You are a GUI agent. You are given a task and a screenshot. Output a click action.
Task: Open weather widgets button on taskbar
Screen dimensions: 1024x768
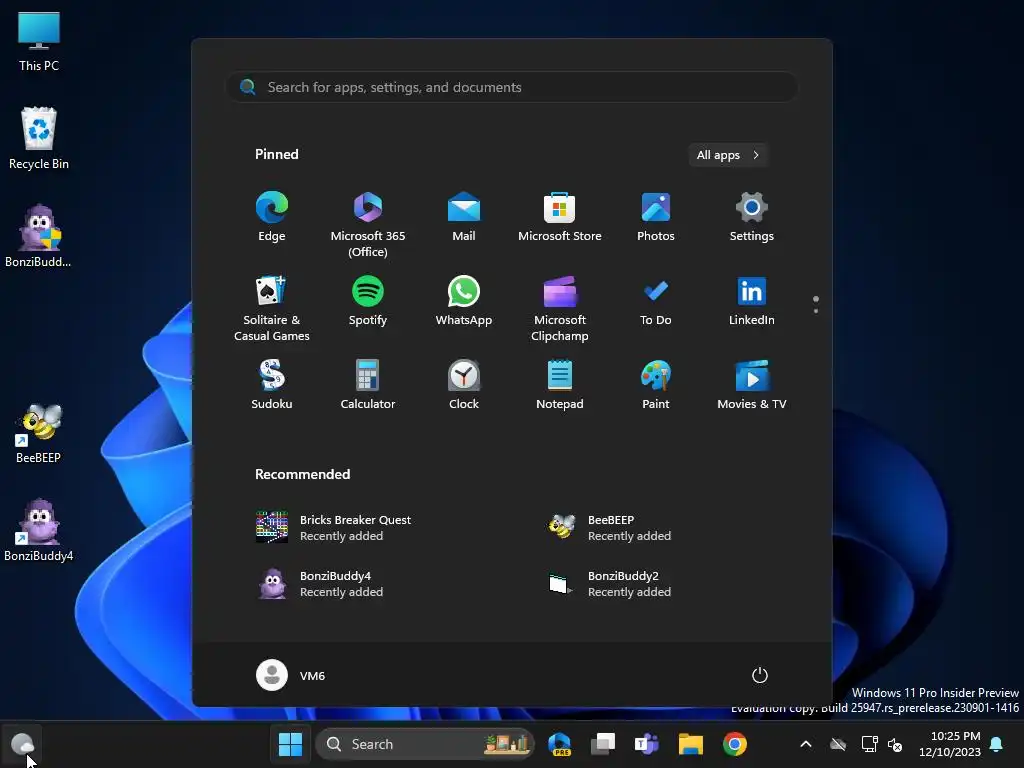click(x=22, y=744)
